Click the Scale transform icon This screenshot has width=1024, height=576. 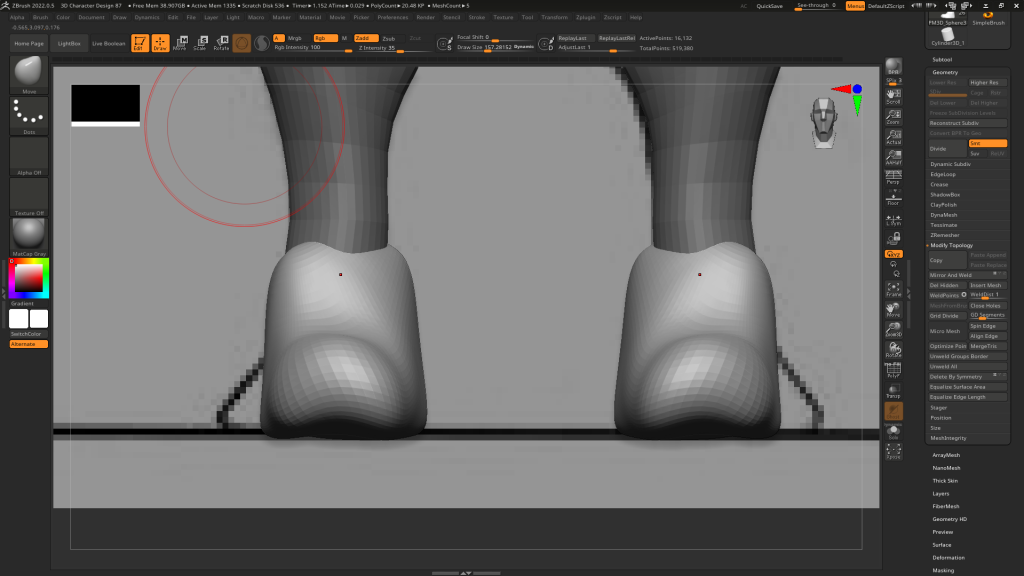200,43
